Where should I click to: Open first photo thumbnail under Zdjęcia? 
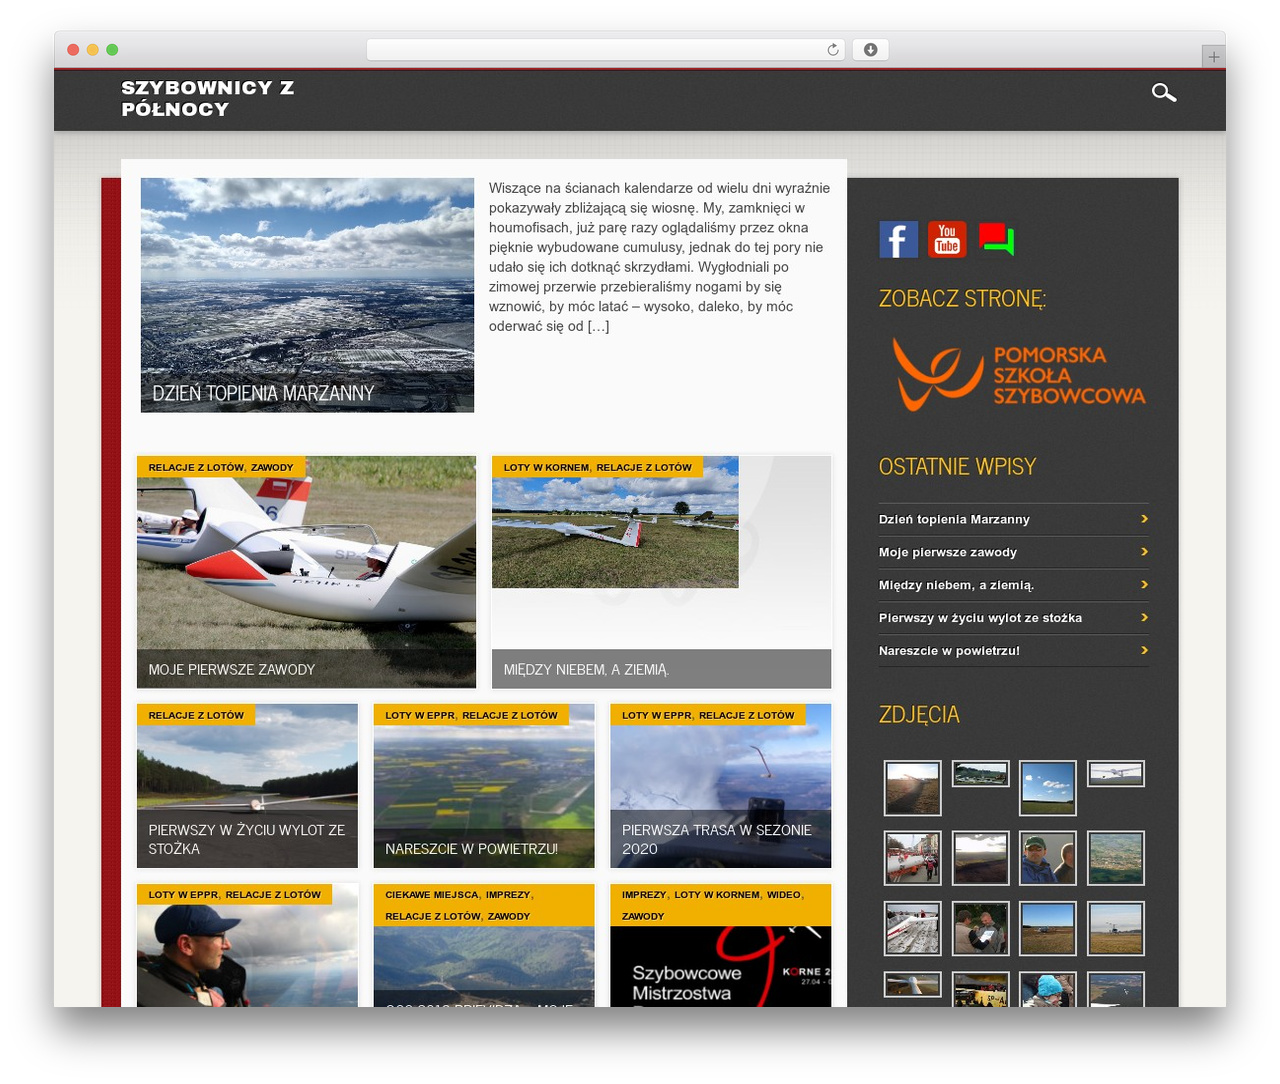point(912,788)
